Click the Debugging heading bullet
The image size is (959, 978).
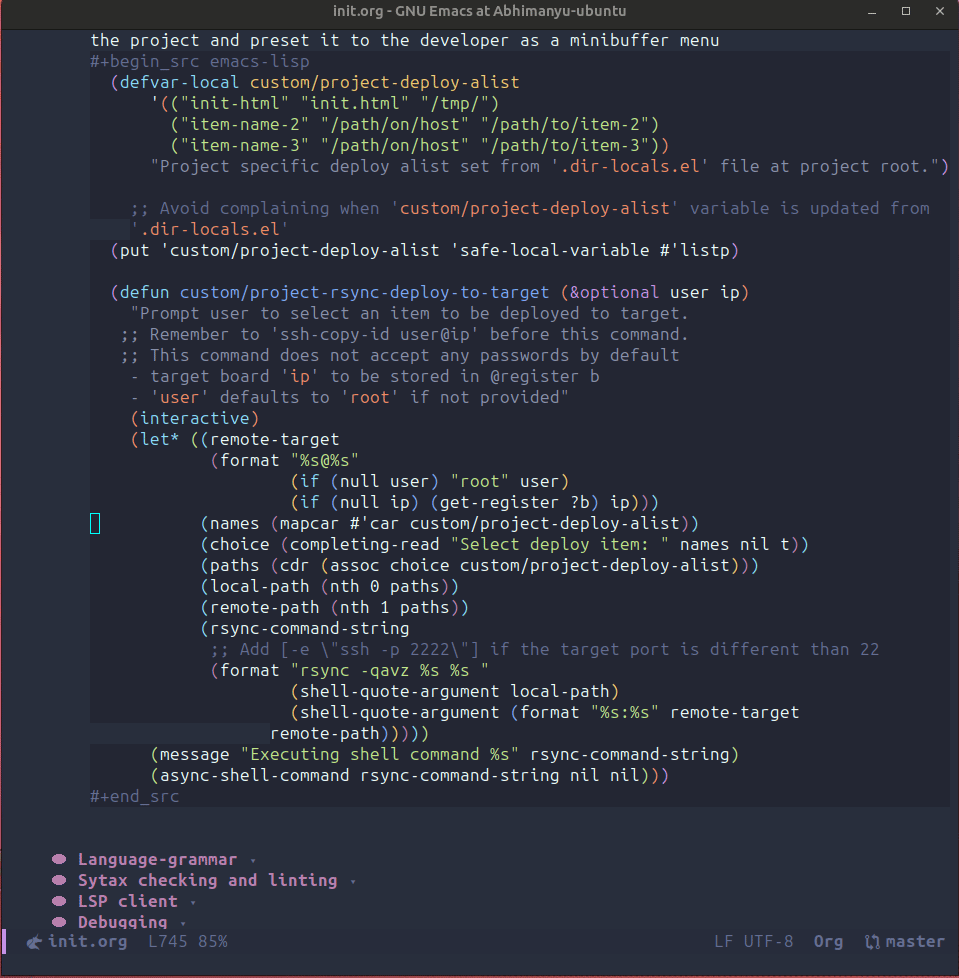coord(59,922)
